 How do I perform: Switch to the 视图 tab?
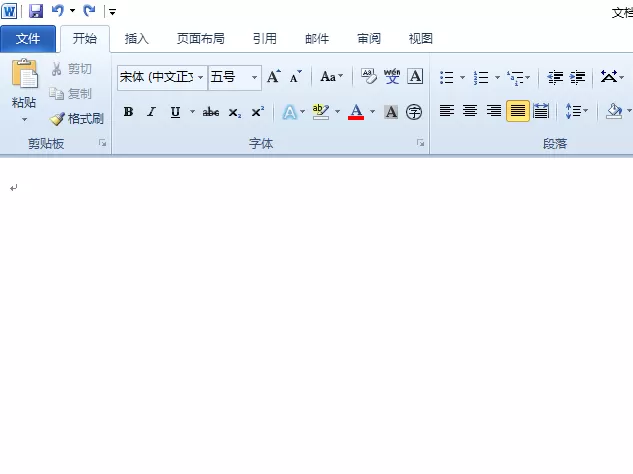click(421, 39)
